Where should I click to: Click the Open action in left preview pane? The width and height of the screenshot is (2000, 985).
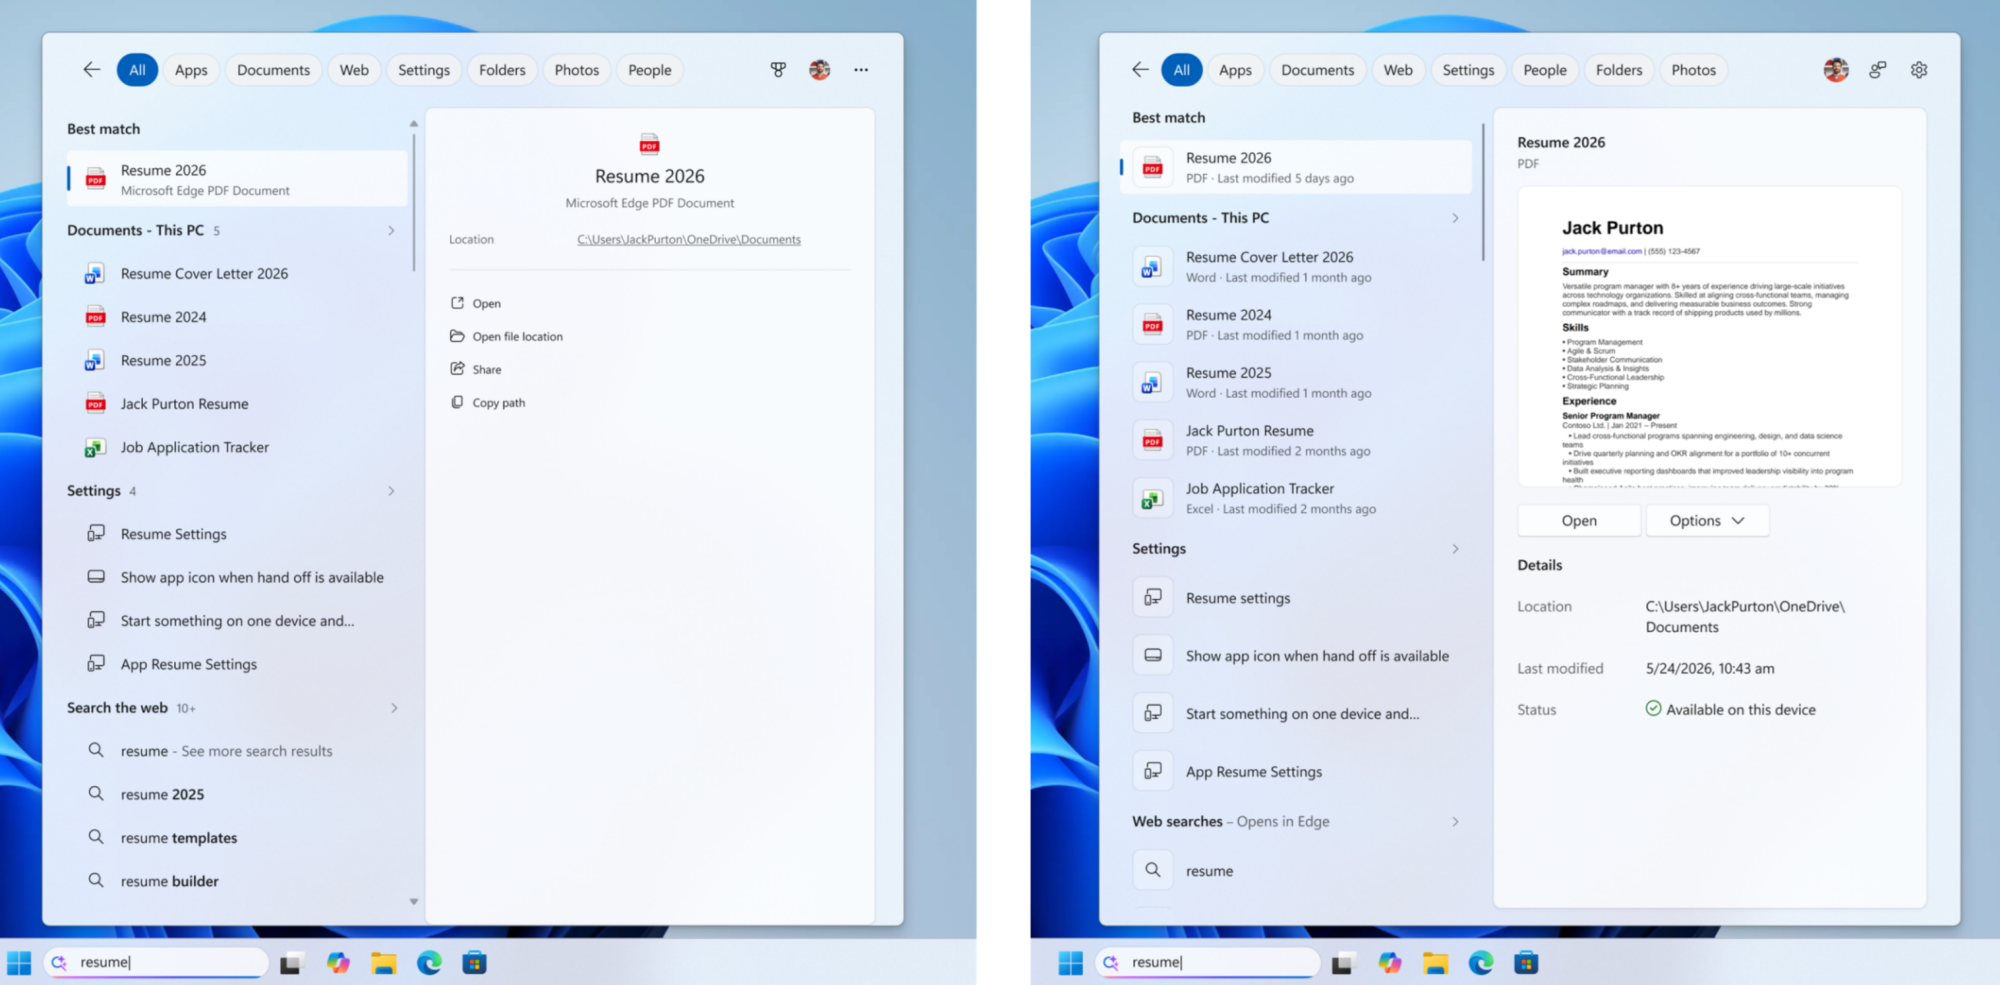[476, 303]
